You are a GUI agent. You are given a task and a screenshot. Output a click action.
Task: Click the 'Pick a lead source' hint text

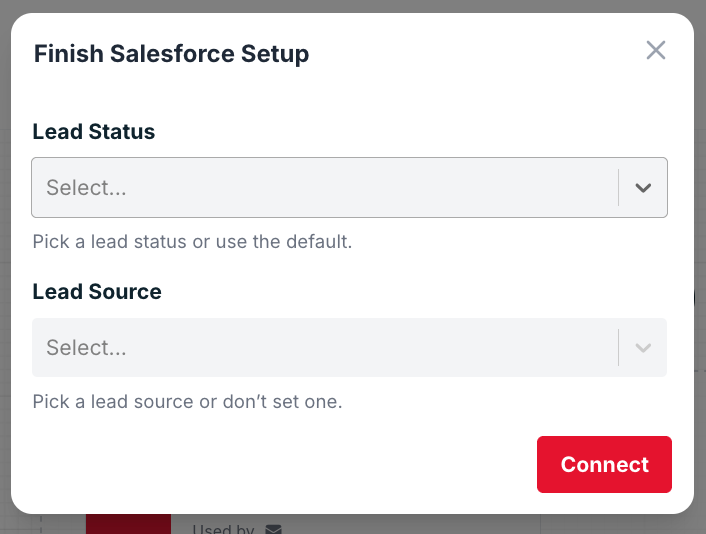click(187, 402)
